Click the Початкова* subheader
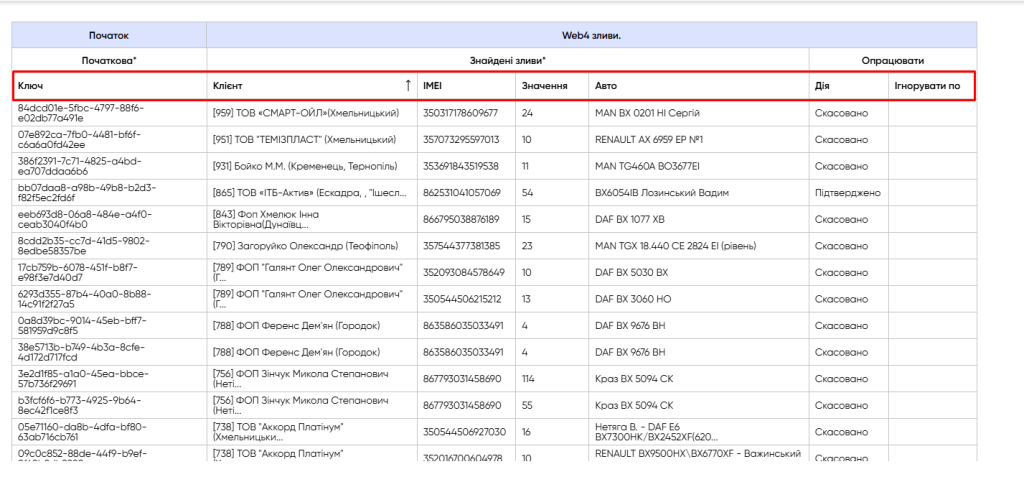This screenshot has width=1024, height=482. click(x=109, y=60)
